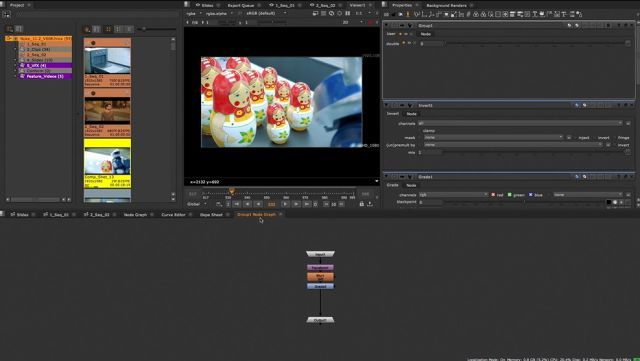640x361 pixels.
Task: Click the clip-to-format icon in viewer toolbar
Action: tap(316, 13)
